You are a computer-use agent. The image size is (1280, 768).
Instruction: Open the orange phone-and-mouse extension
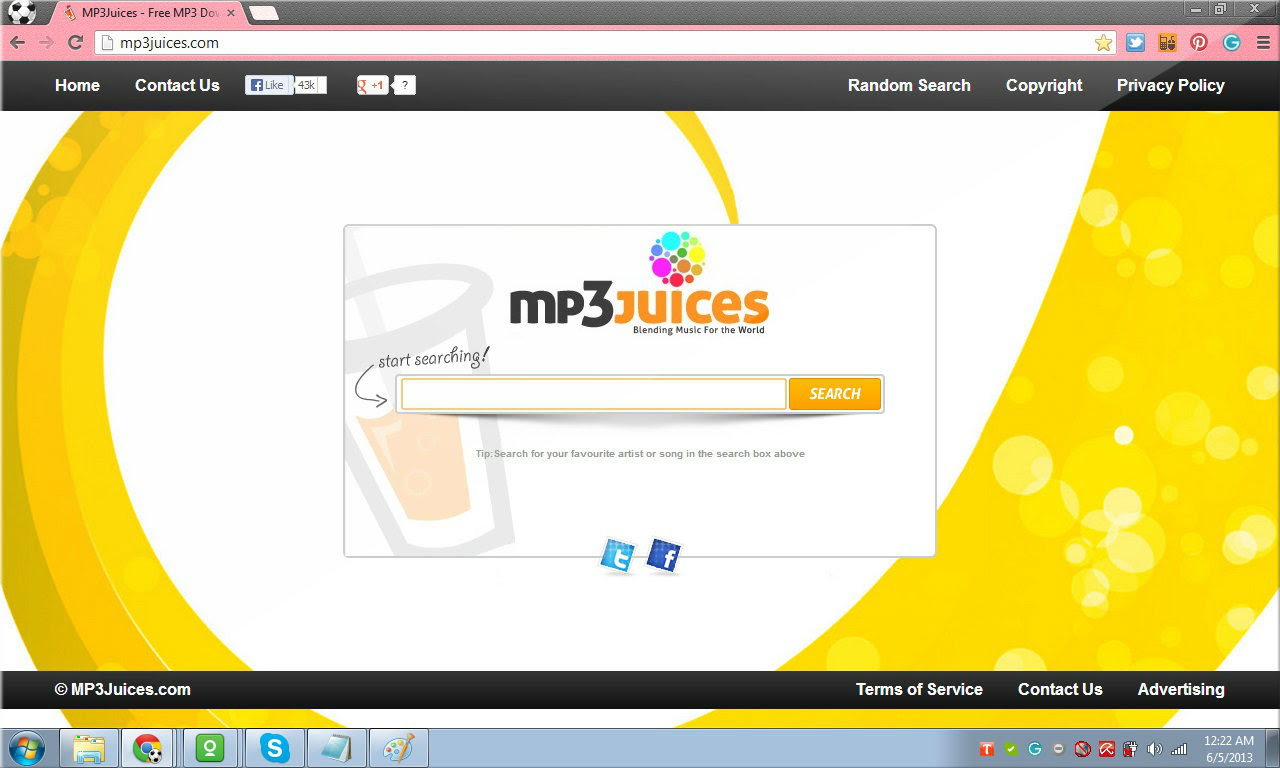[1167, 42]
